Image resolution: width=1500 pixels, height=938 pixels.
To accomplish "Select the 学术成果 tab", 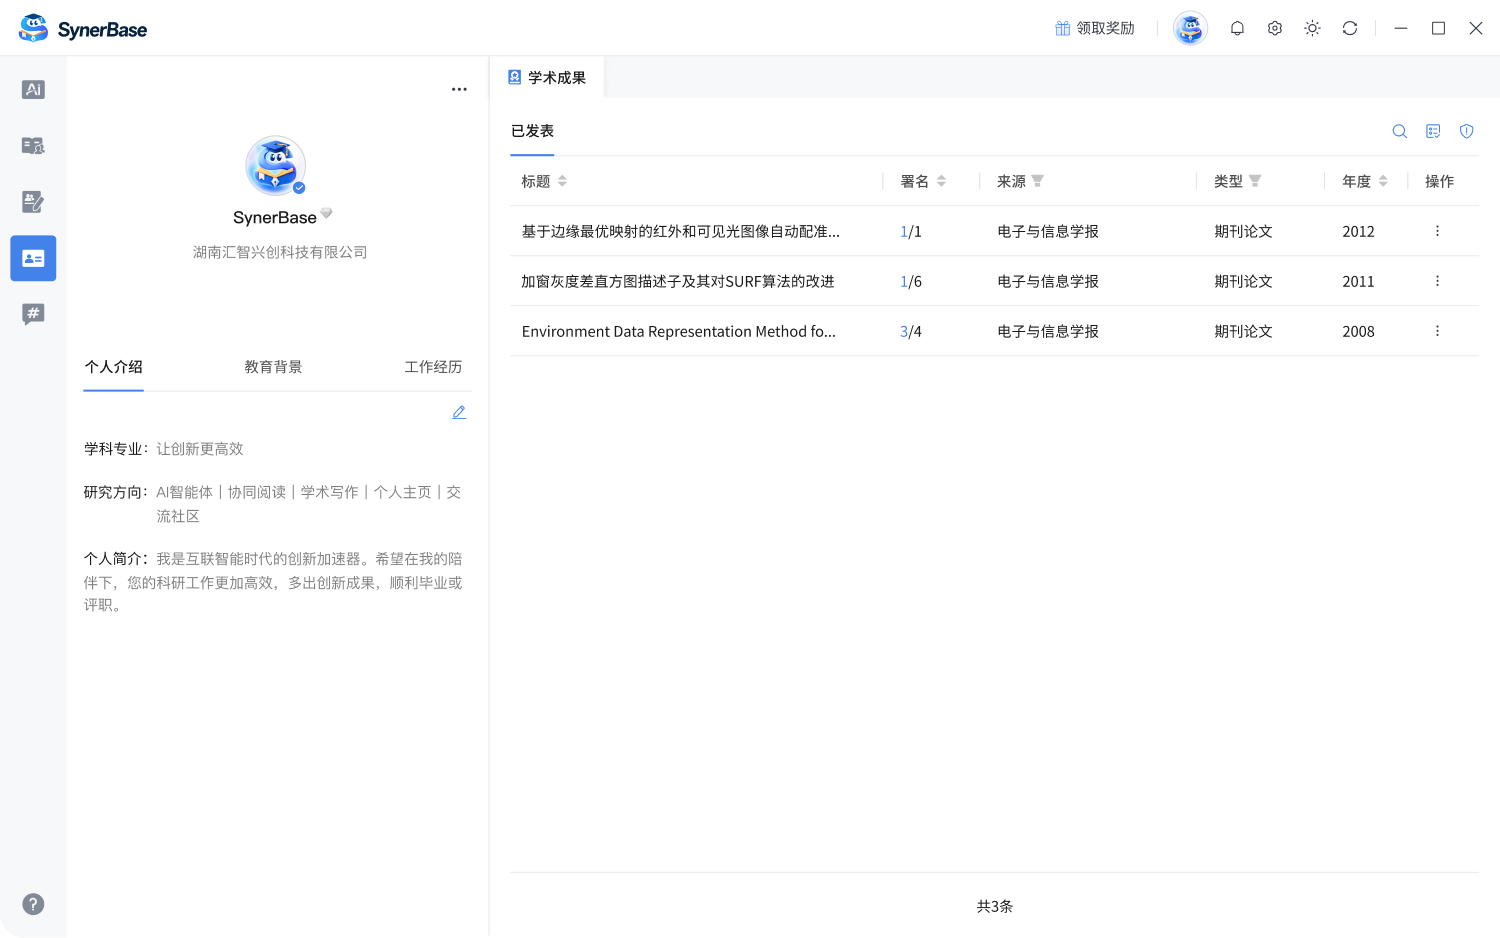I will 547,77.
